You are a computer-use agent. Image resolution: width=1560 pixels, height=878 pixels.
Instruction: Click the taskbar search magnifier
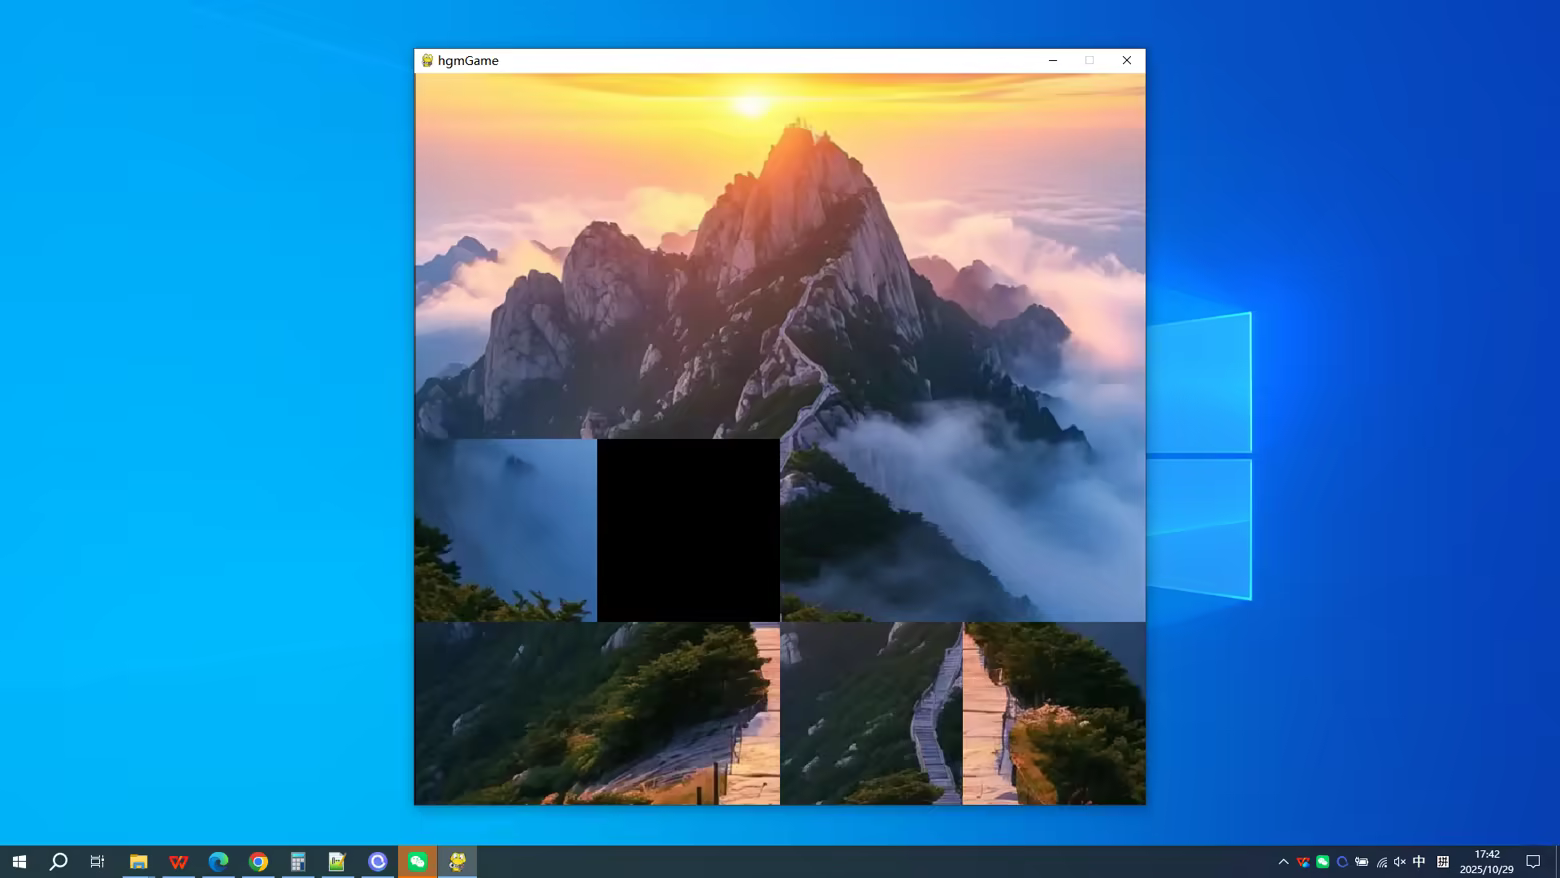click(58, 861)
